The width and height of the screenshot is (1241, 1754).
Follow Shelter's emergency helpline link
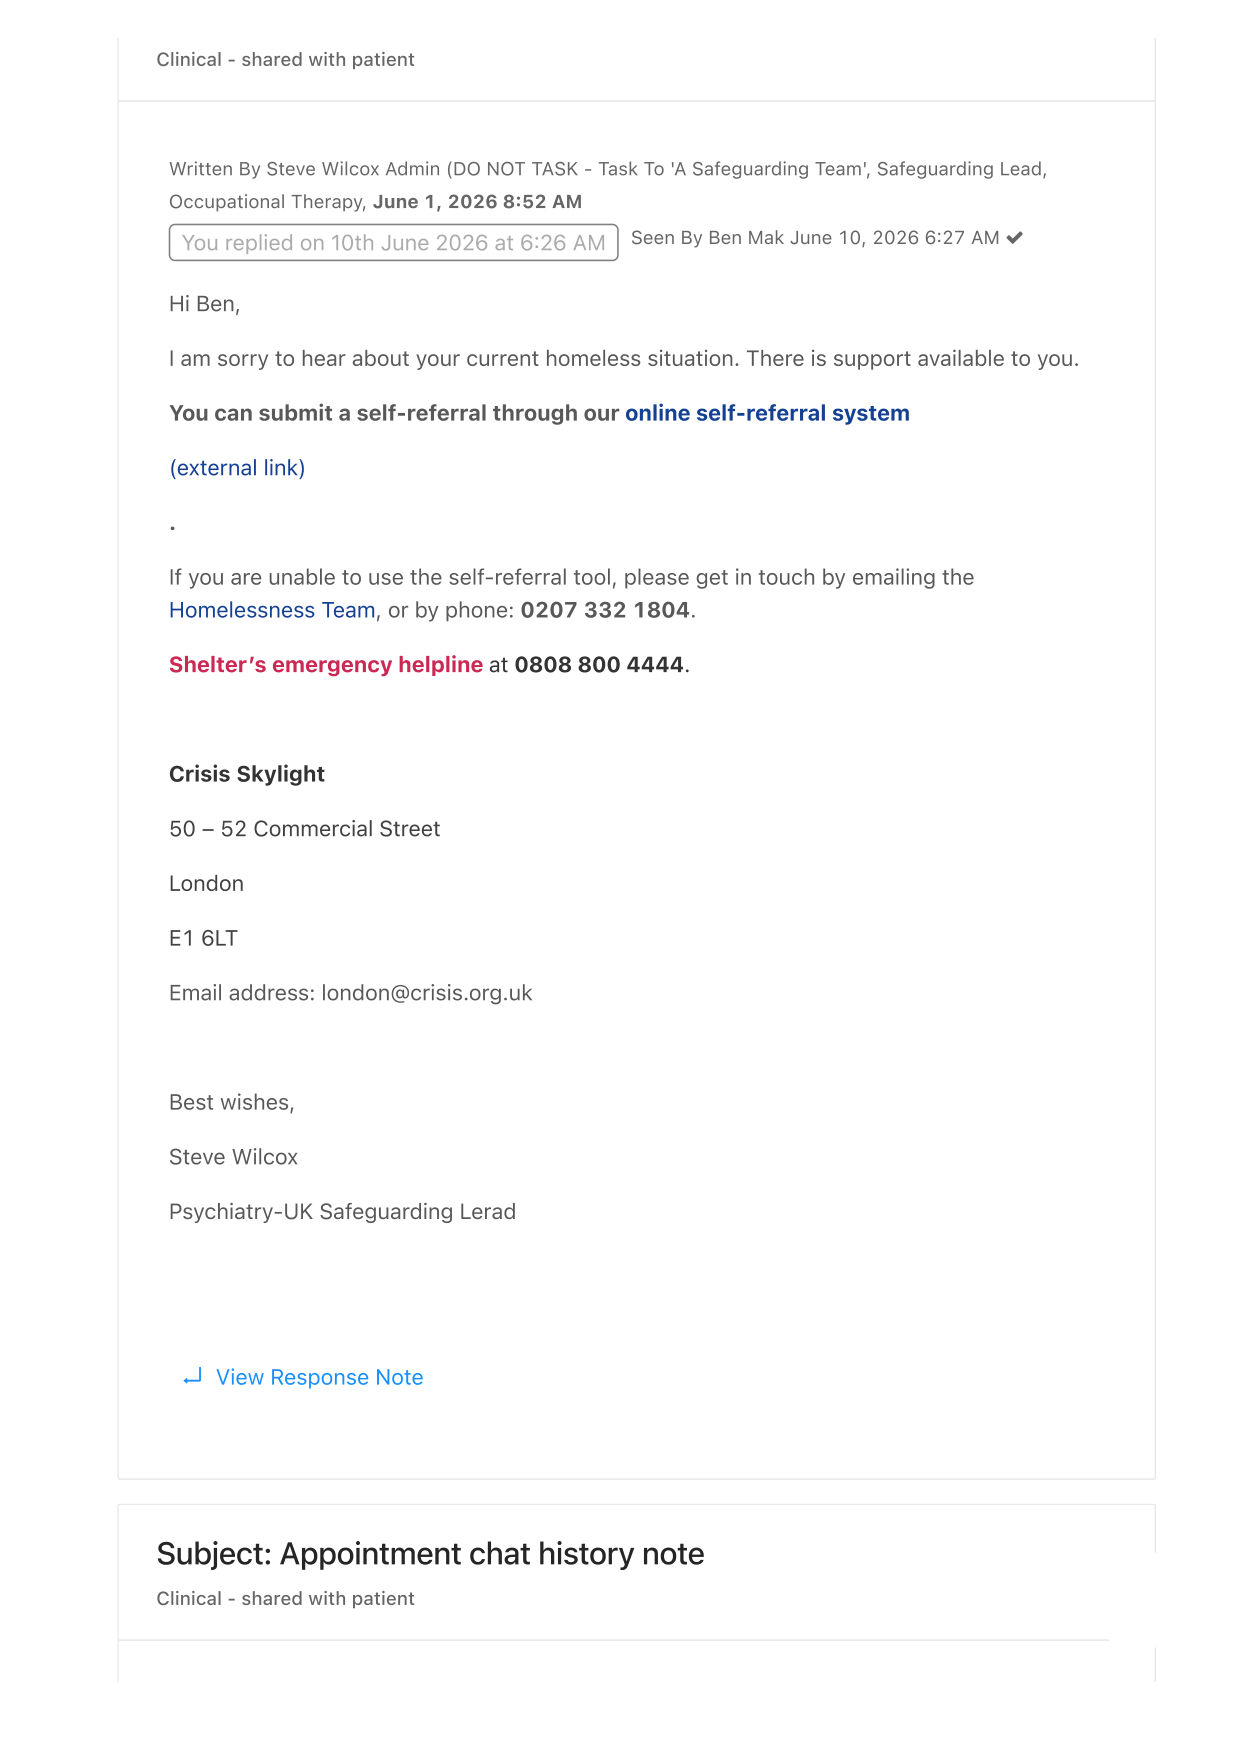(326, 665)
